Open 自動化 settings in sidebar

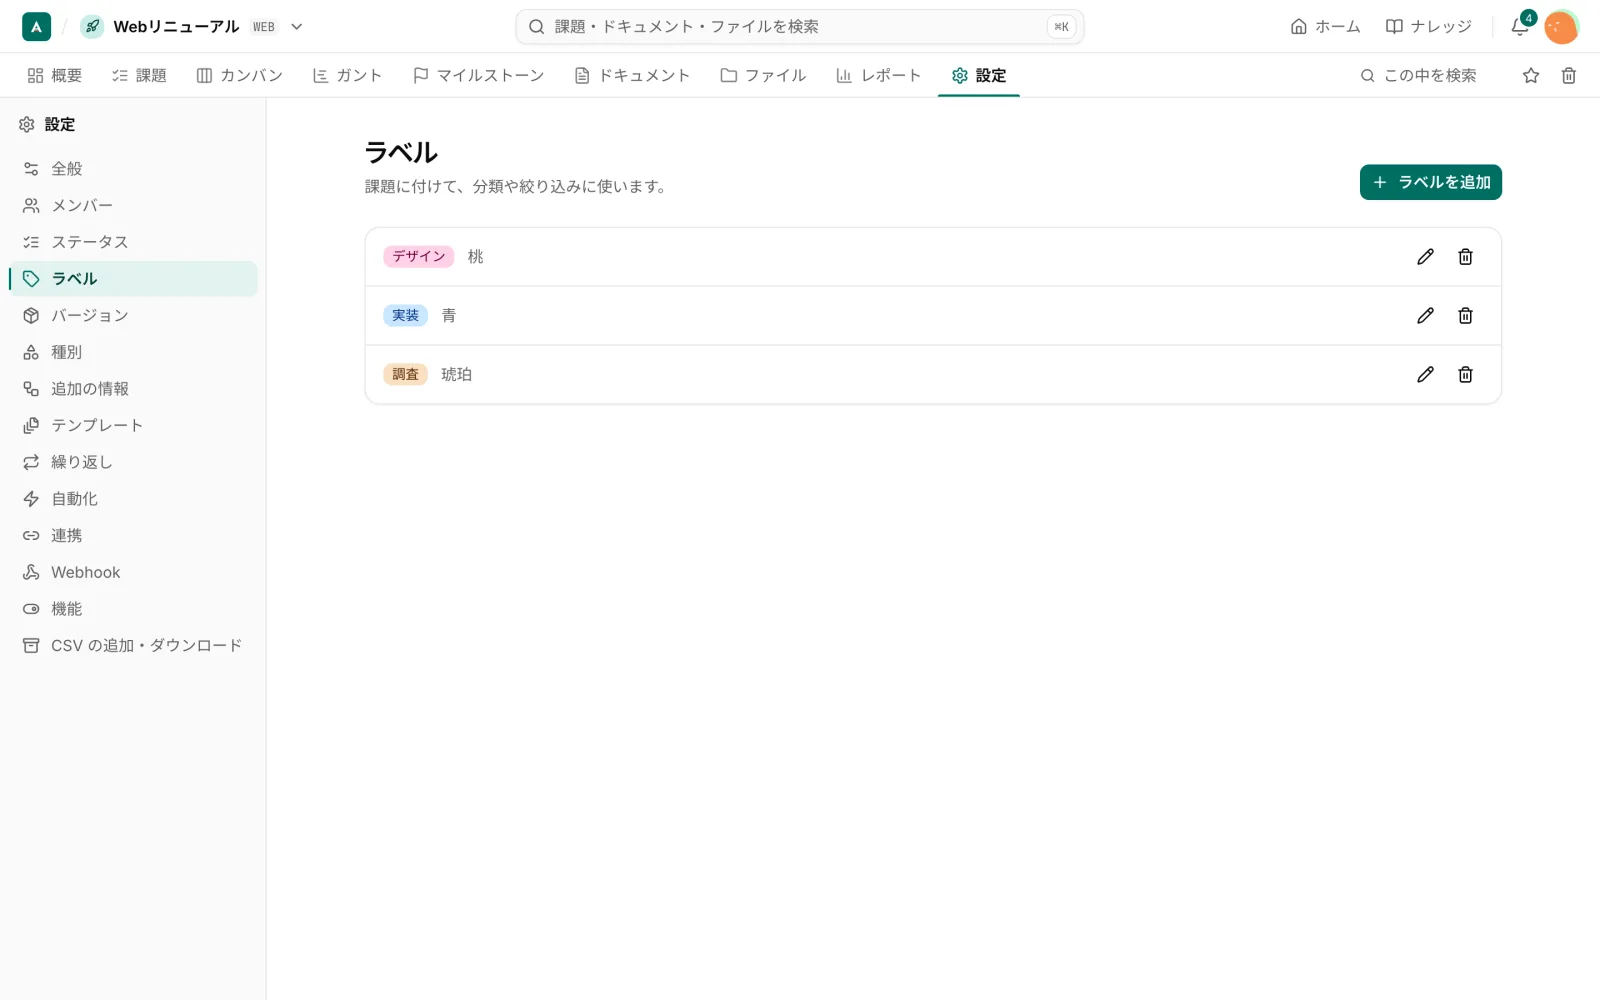[133, 499]
